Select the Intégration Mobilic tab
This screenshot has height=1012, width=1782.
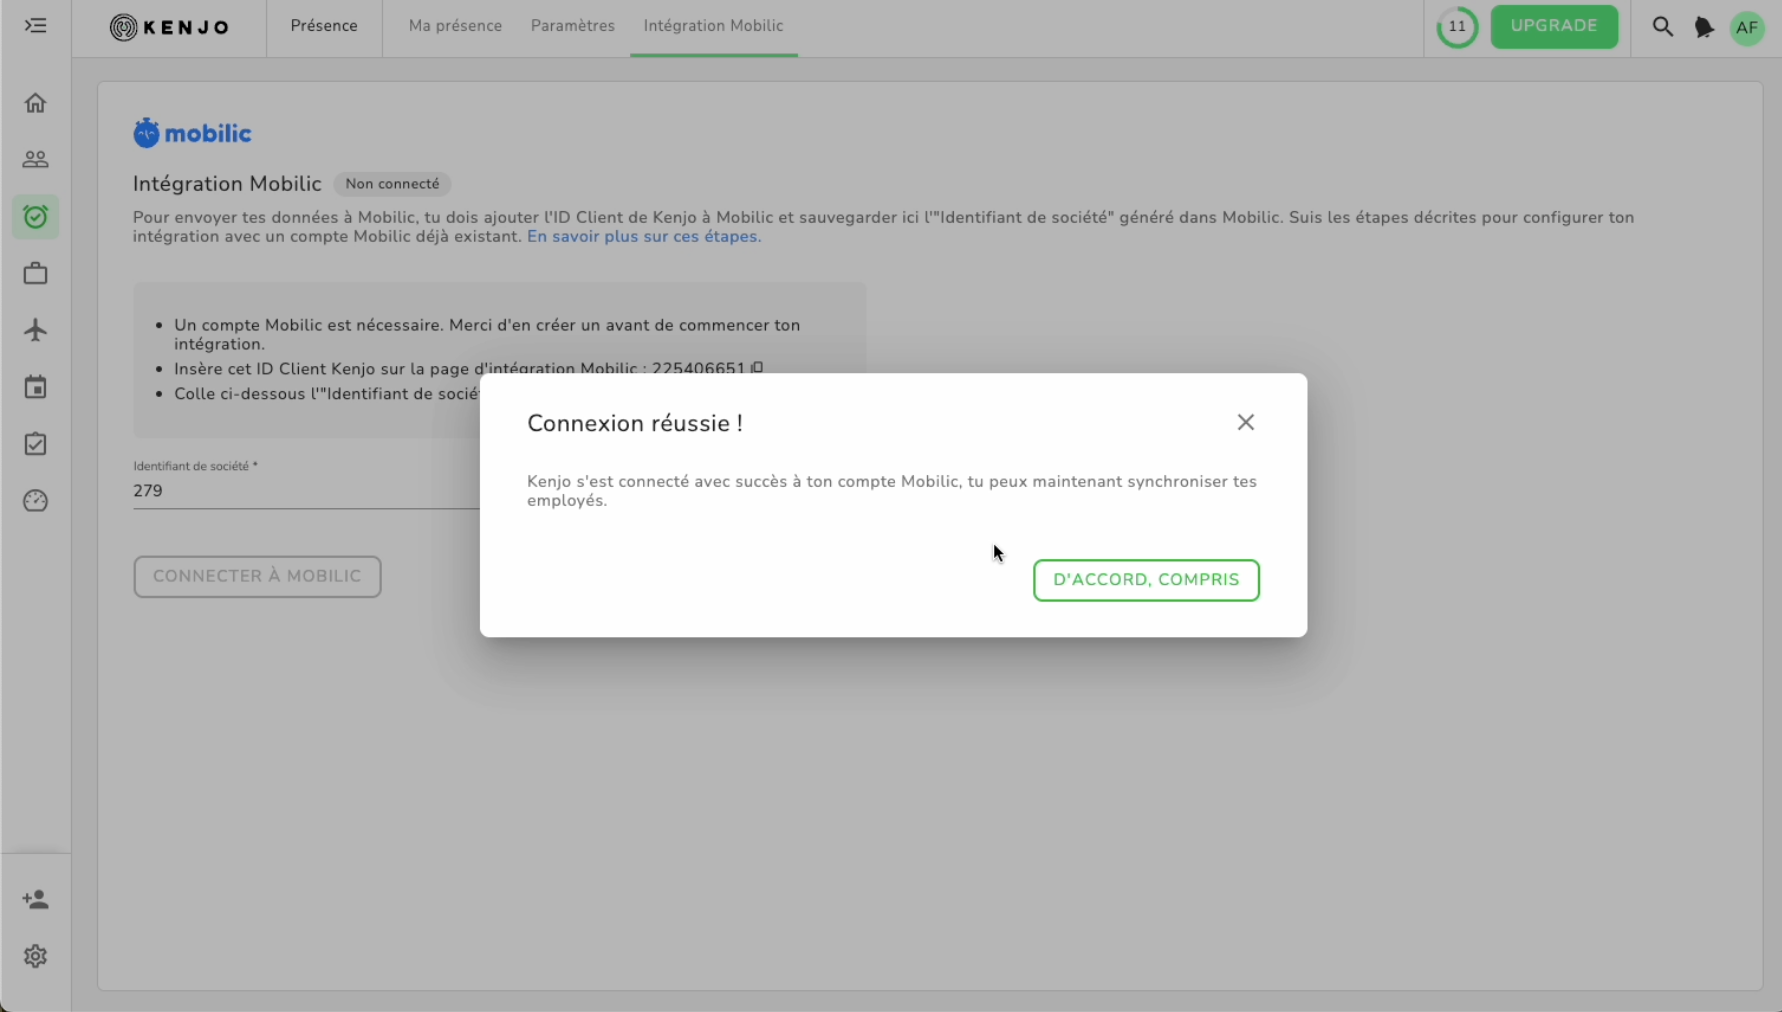pos(713,26)
